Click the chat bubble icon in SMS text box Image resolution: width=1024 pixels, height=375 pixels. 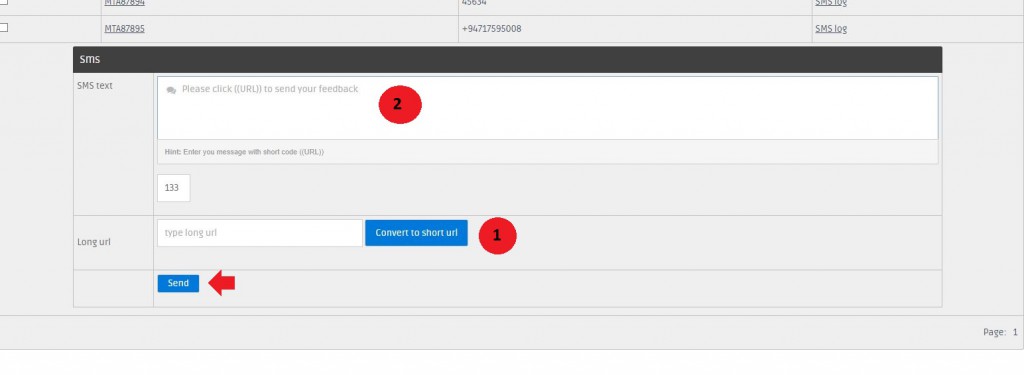coord(171,90)
